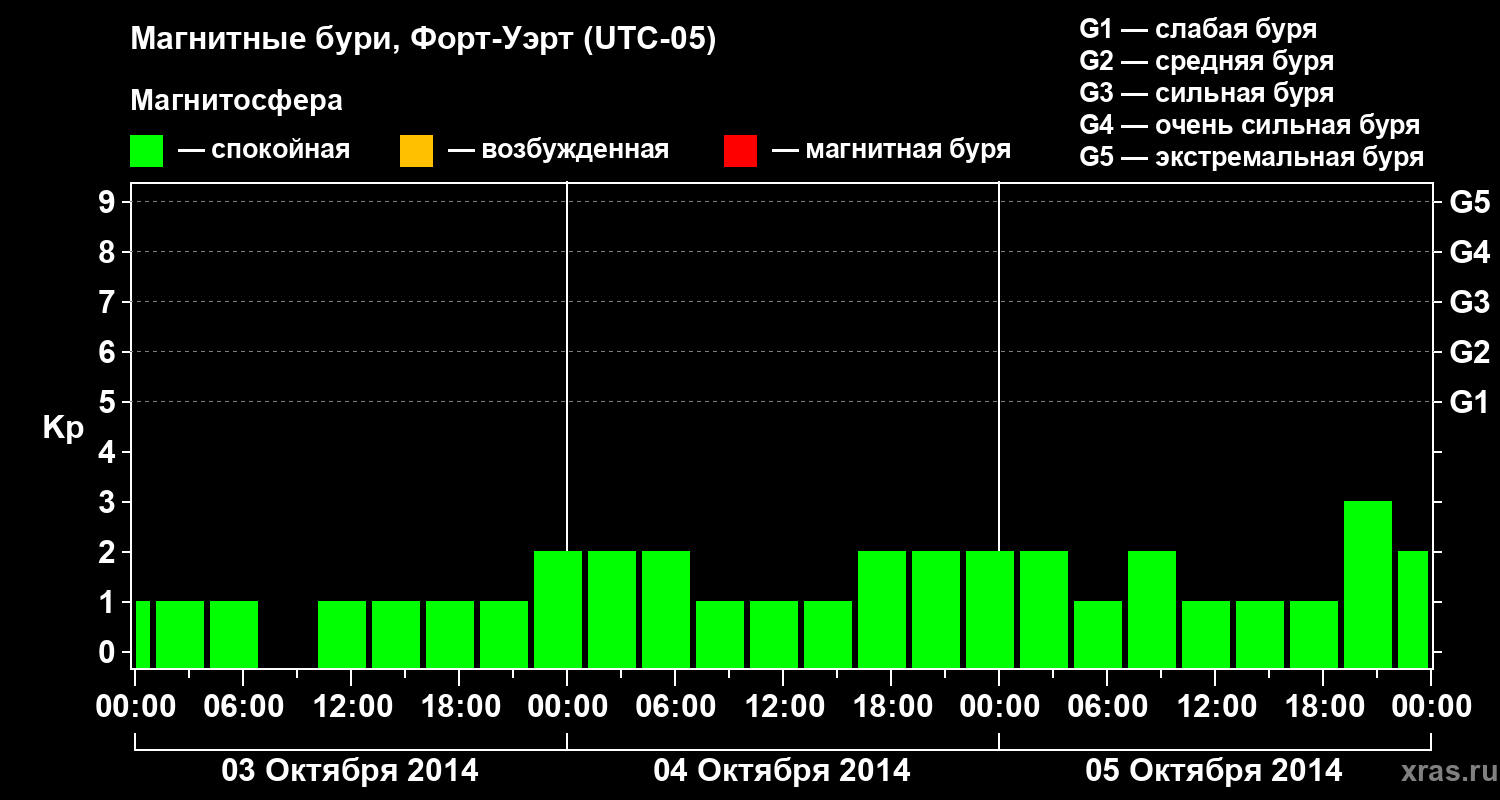1500x800 pixels.
Task: Click the orange 'возбужденная' legend swatch
Action: 416,151
